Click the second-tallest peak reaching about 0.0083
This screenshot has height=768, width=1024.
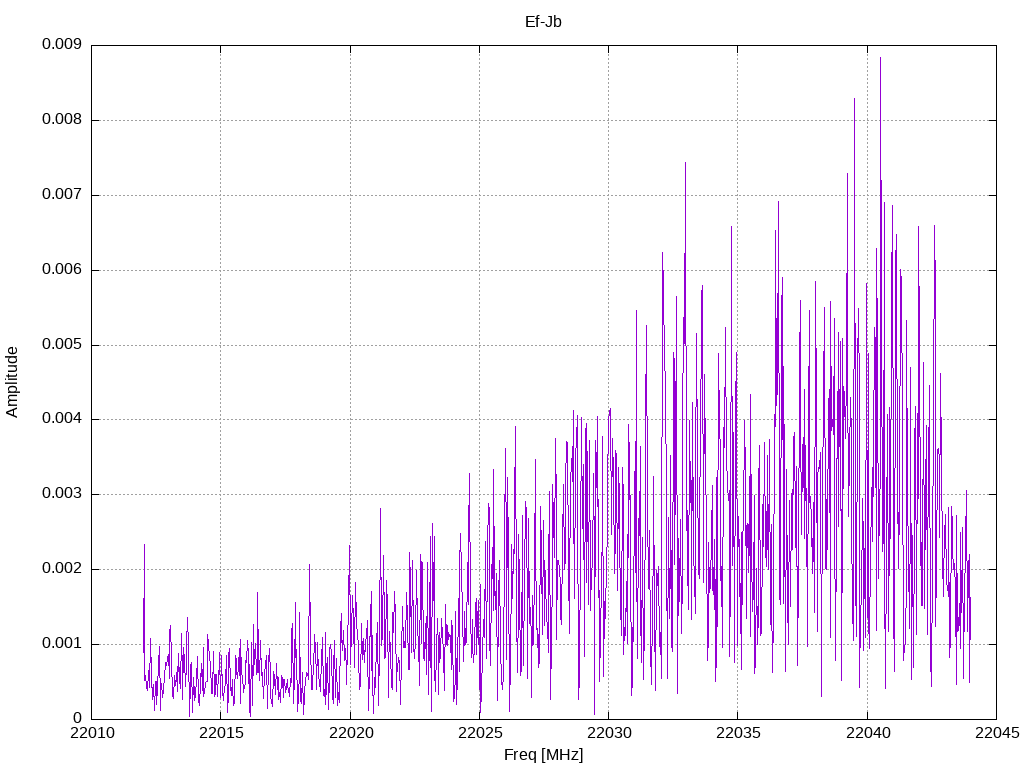click(x=854, y=100)
